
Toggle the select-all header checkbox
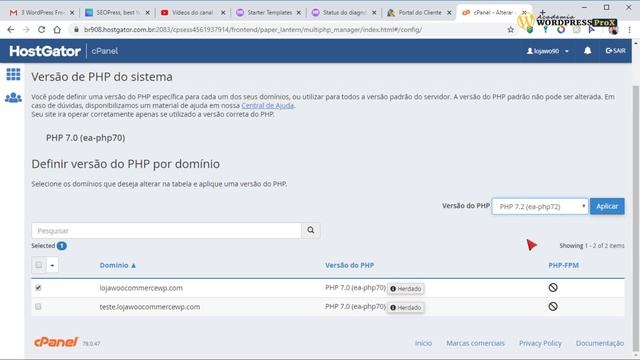39,265
